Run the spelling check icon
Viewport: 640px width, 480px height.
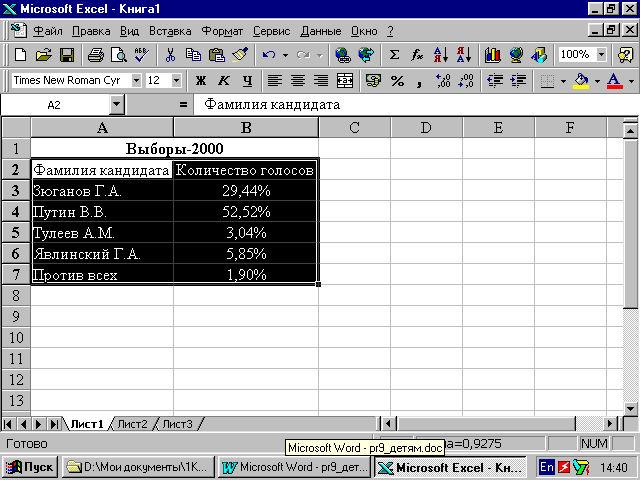[x=142, y=54]
